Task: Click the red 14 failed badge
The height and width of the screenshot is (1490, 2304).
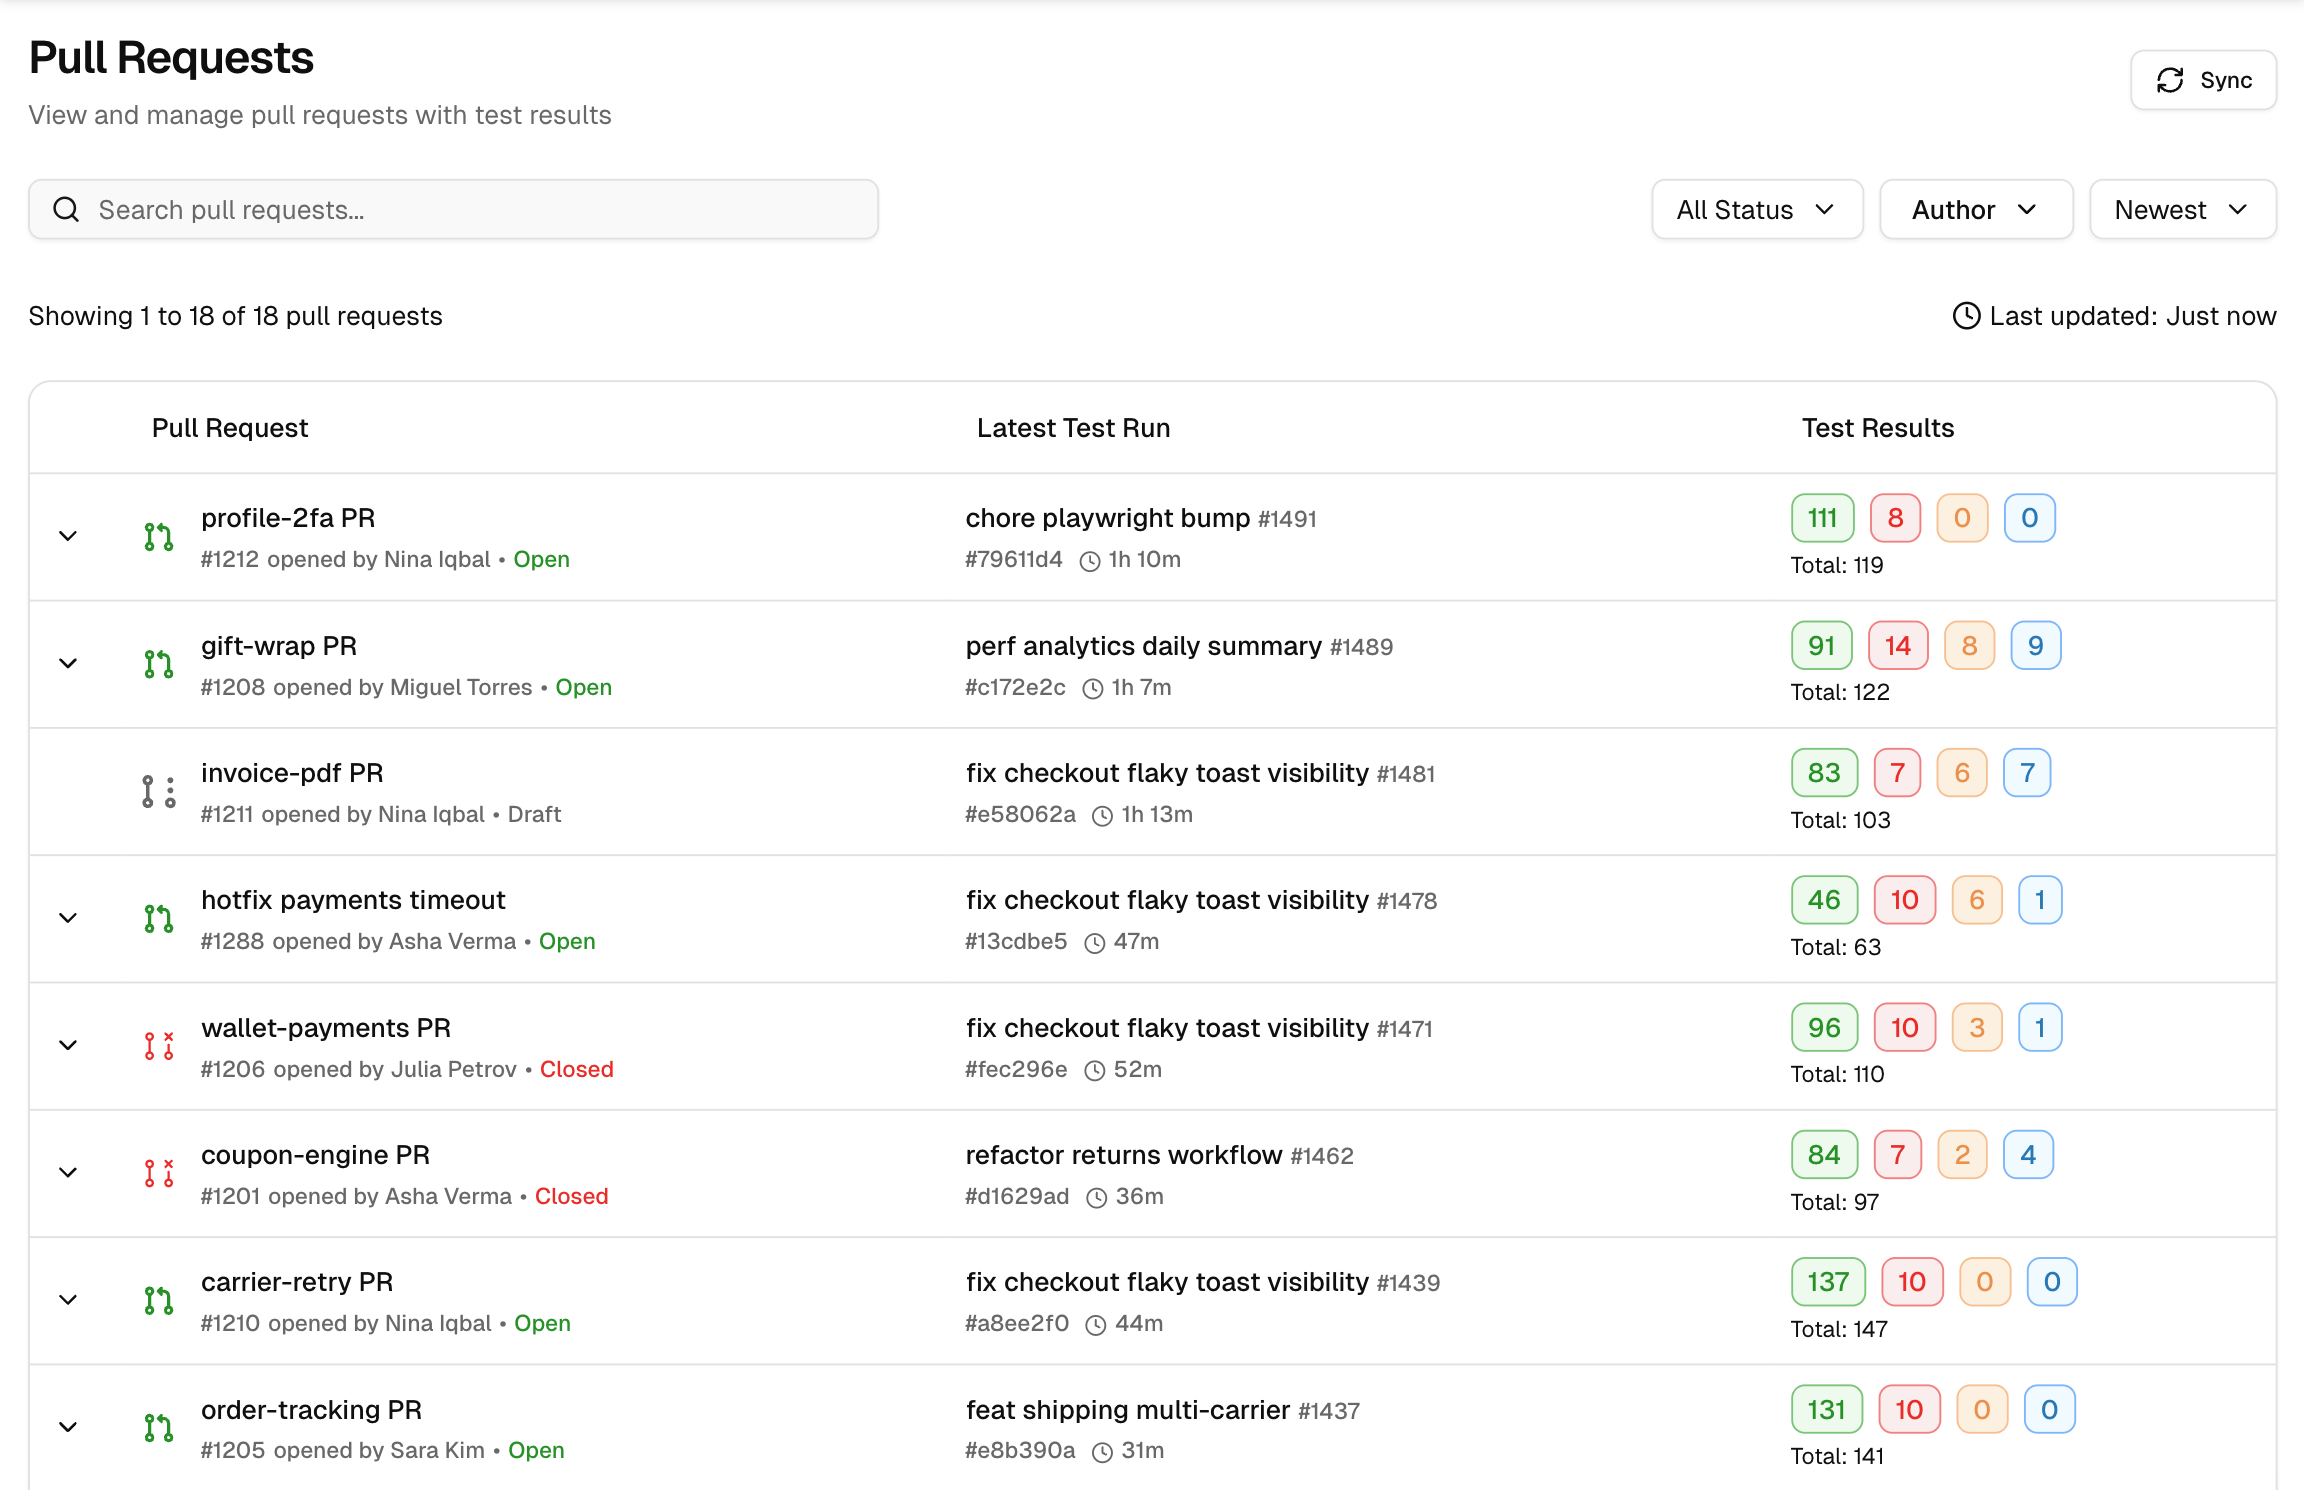Action: (x=1898, y=646)
